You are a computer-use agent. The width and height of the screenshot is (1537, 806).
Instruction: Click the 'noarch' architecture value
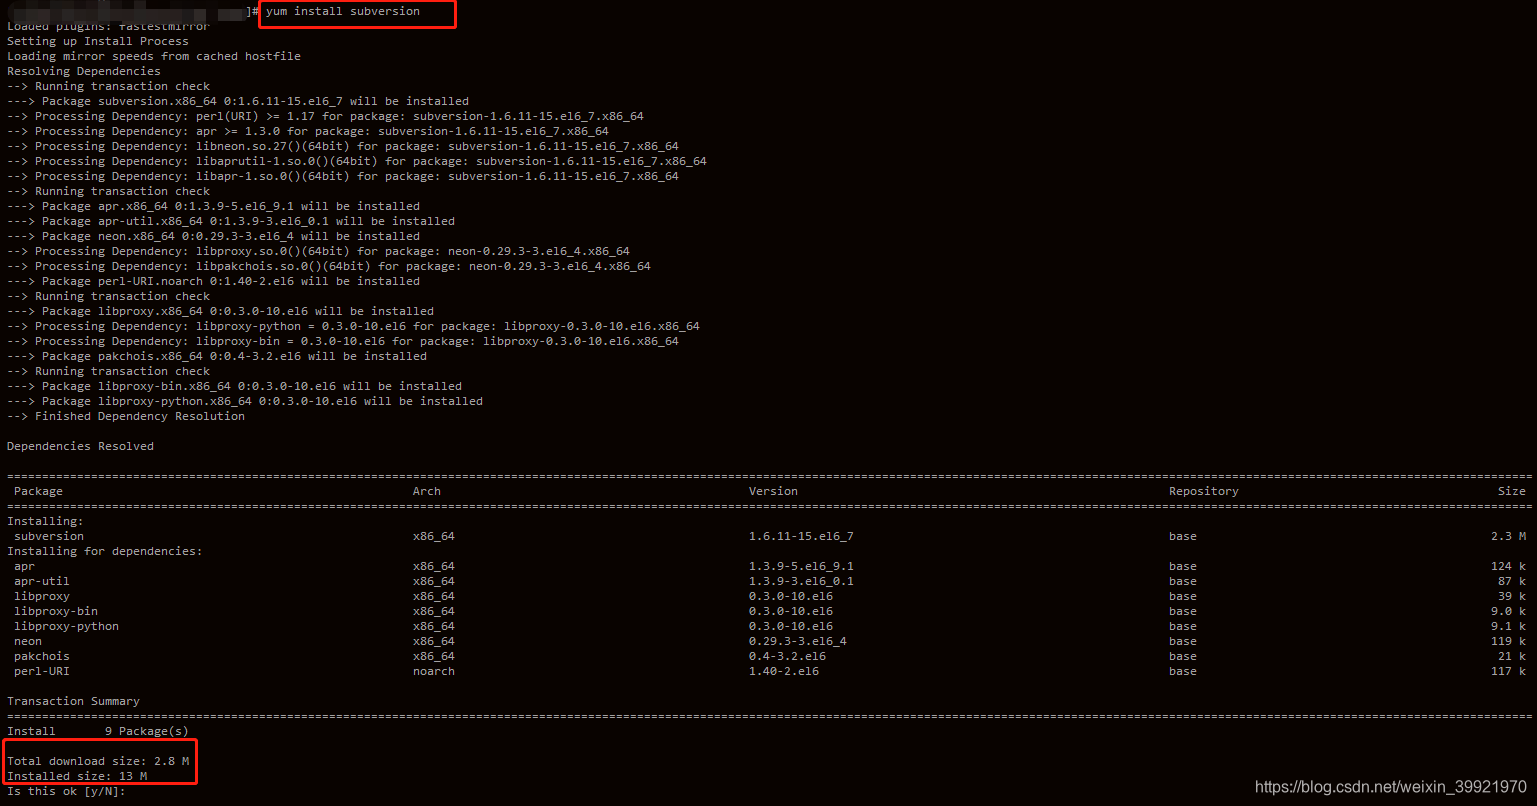coord(434,671)
